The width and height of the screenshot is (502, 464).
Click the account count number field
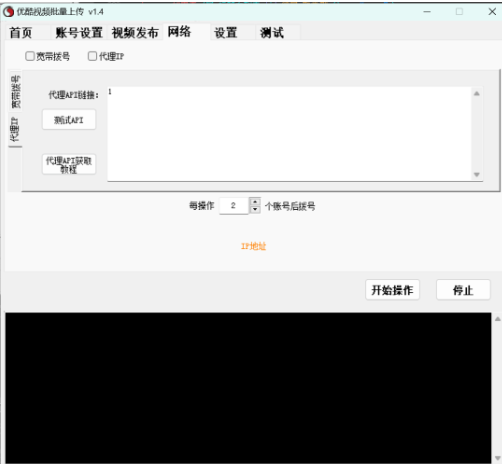click(x=234, y=206)
